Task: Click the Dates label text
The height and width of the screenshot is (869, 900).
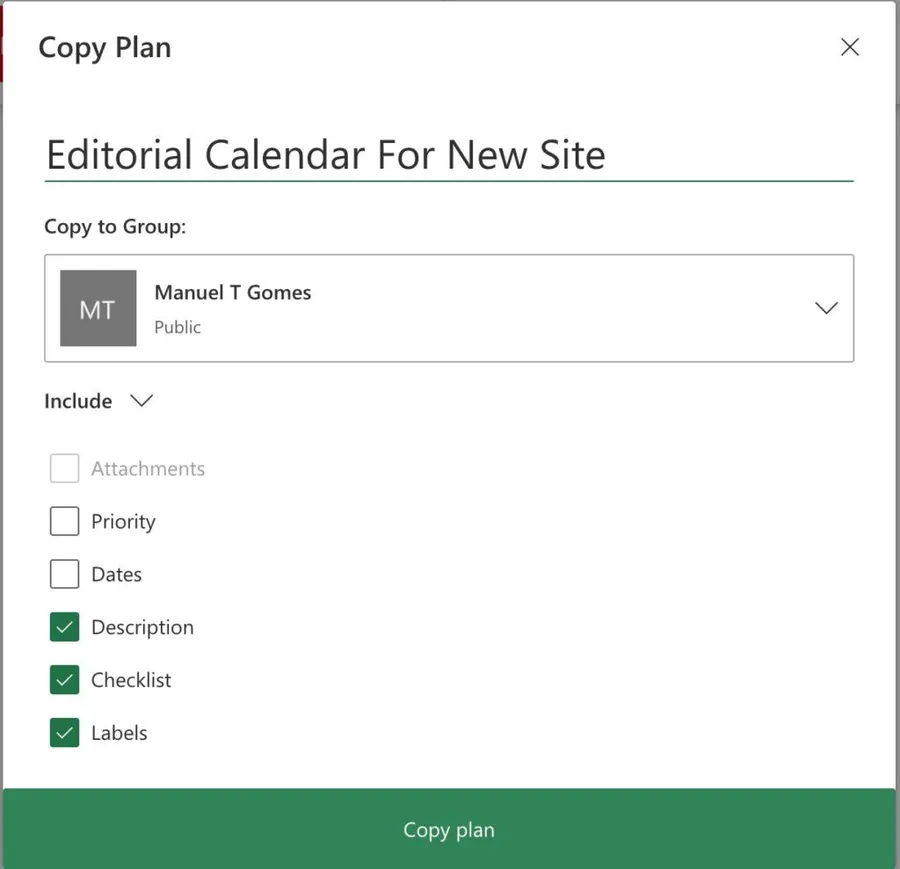Action: (116, 575)
